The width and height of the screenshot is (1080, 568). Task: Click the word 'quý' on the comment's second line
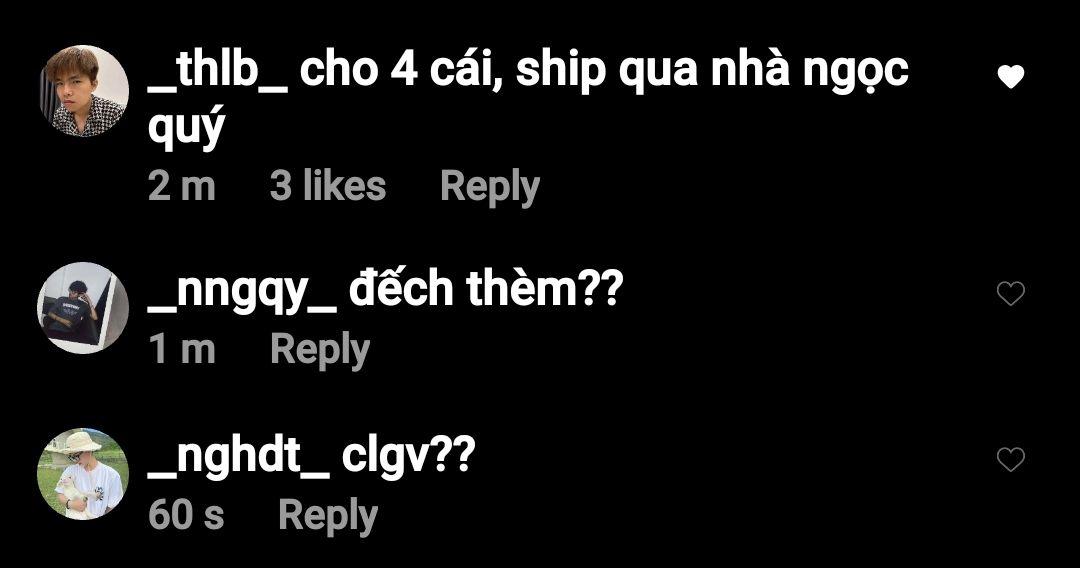(186, 129)
